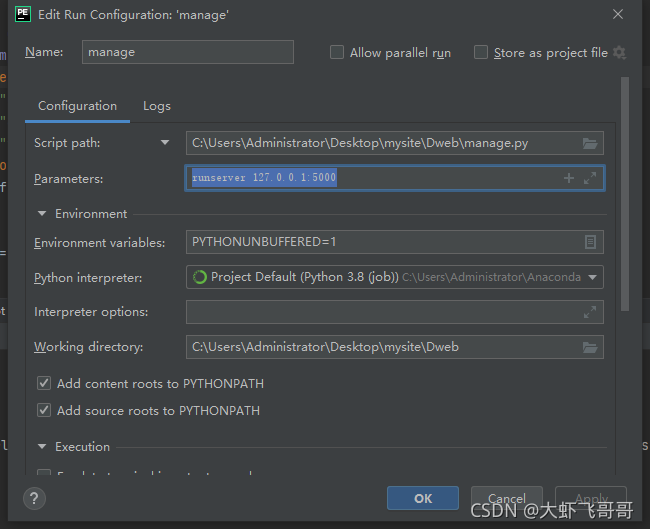Uncheck Add source roots to PYTHONPATH
This screenshot has height=529, width=650.
(44, 410)
